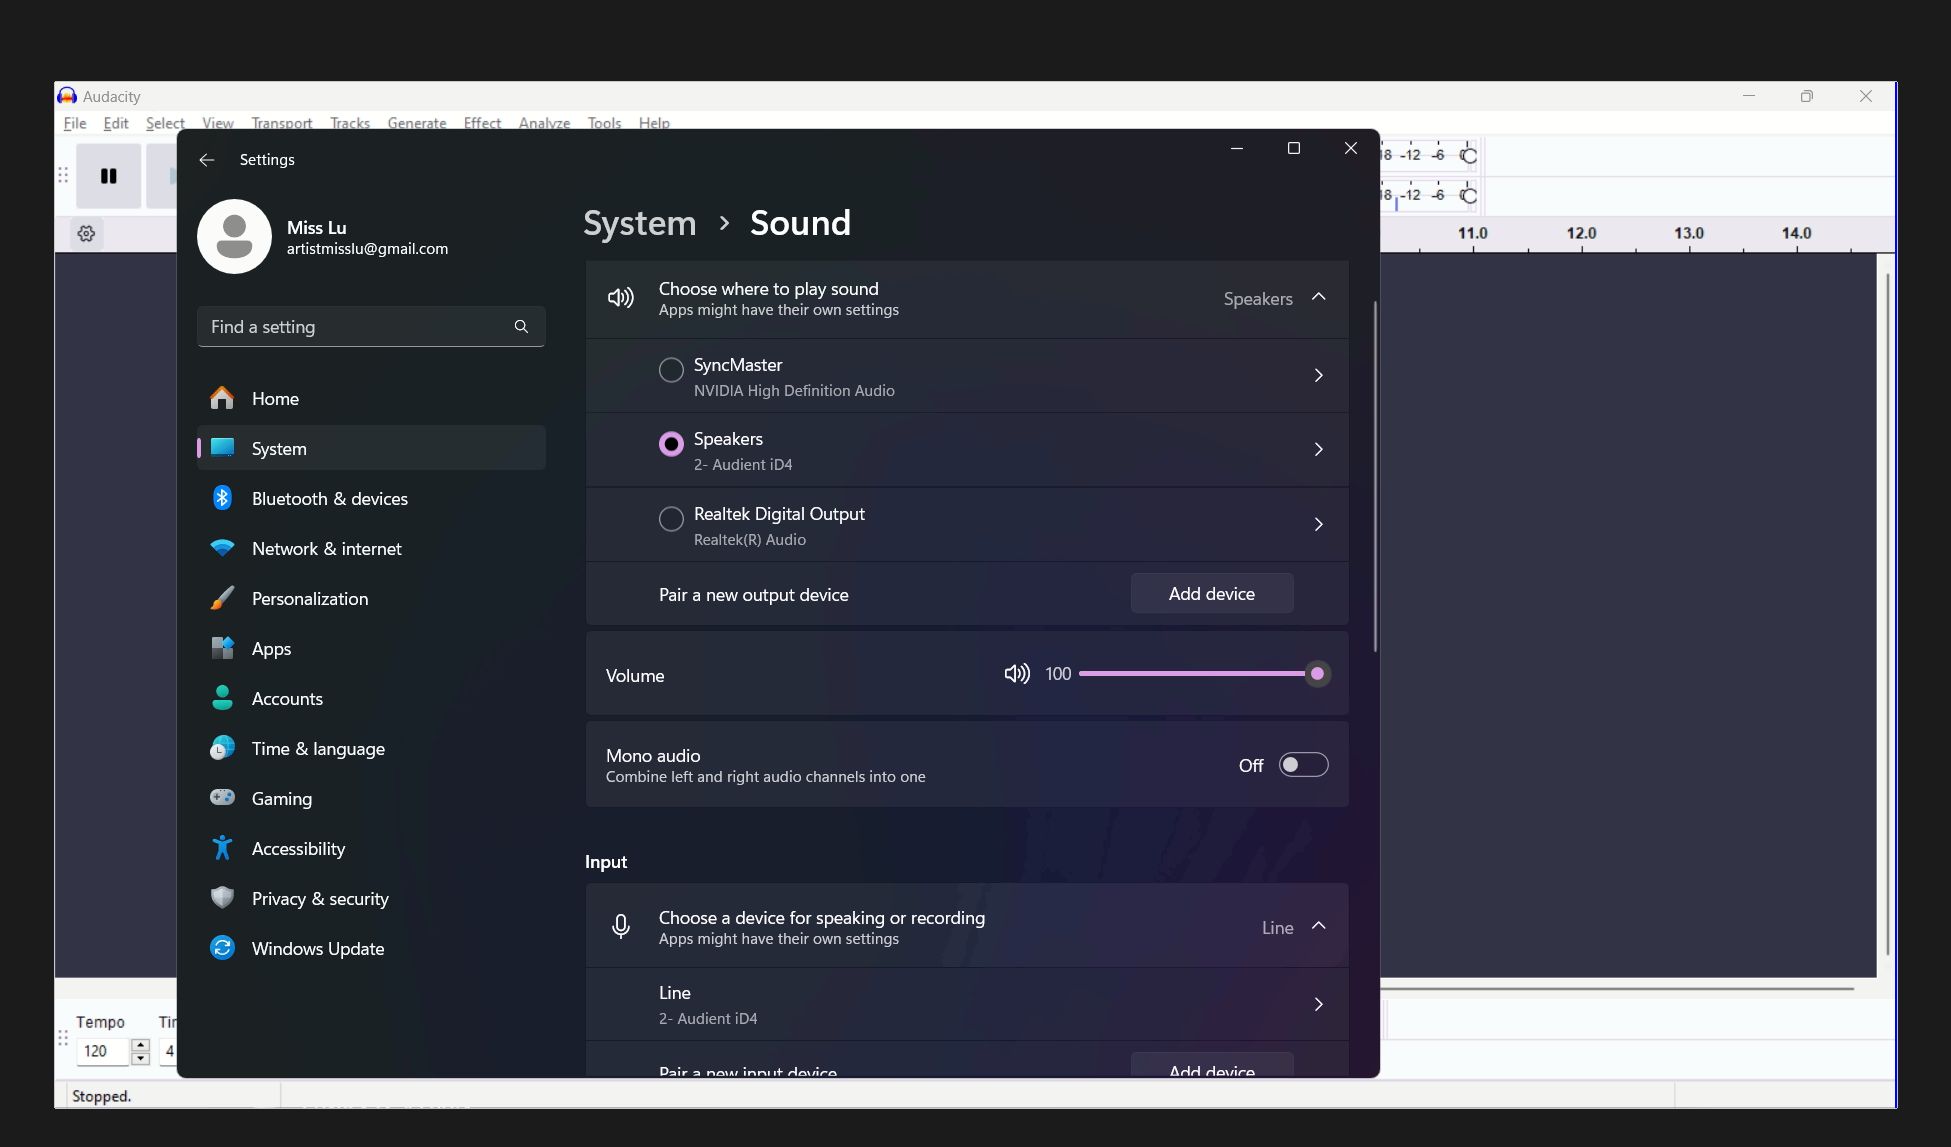Viewport: 1951px width, 1147px height.
Task: Click the Audacity toolbar drag handle grip
Action: 63,176
